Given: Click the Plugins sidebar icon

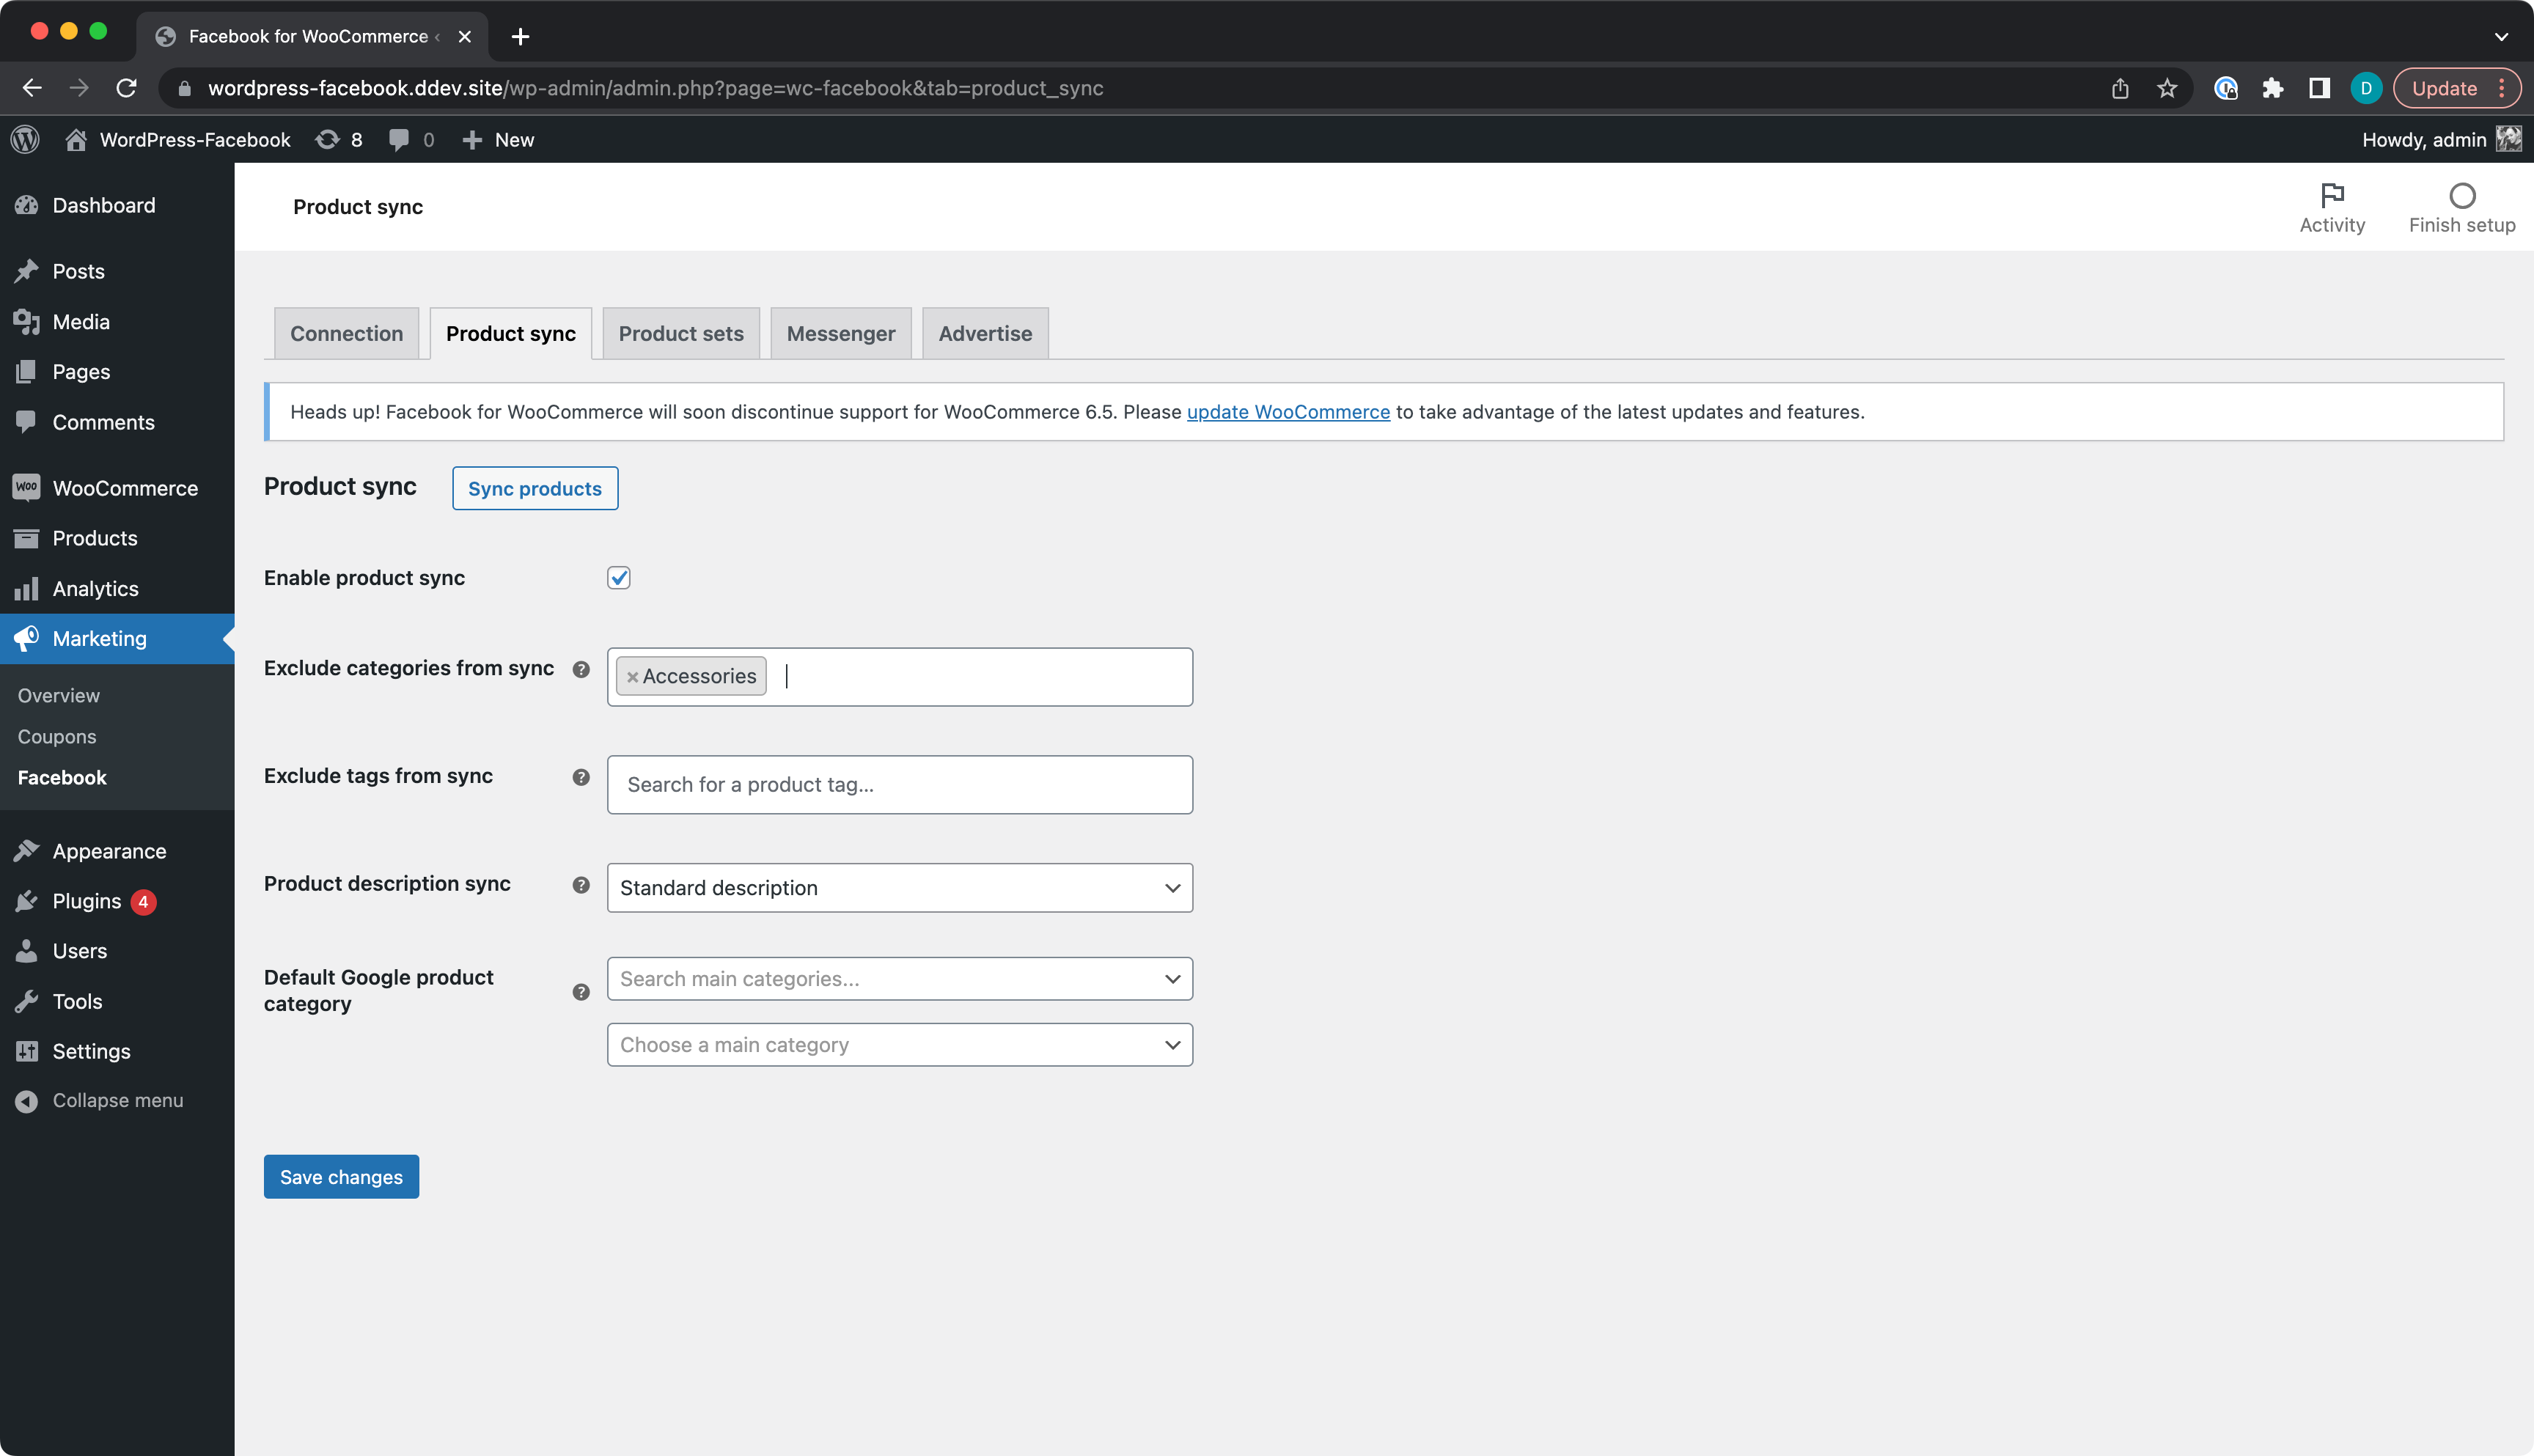Looking at the screenshot, I should pos(28,900).
